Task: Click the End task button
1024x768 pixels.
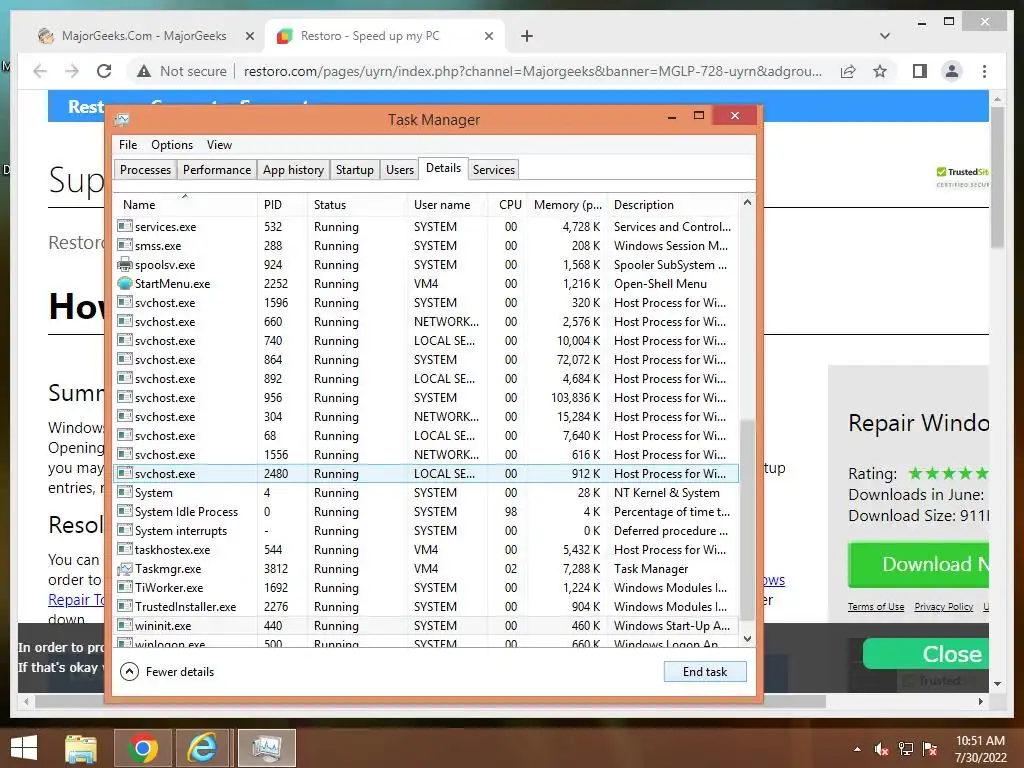Action: 705,671
